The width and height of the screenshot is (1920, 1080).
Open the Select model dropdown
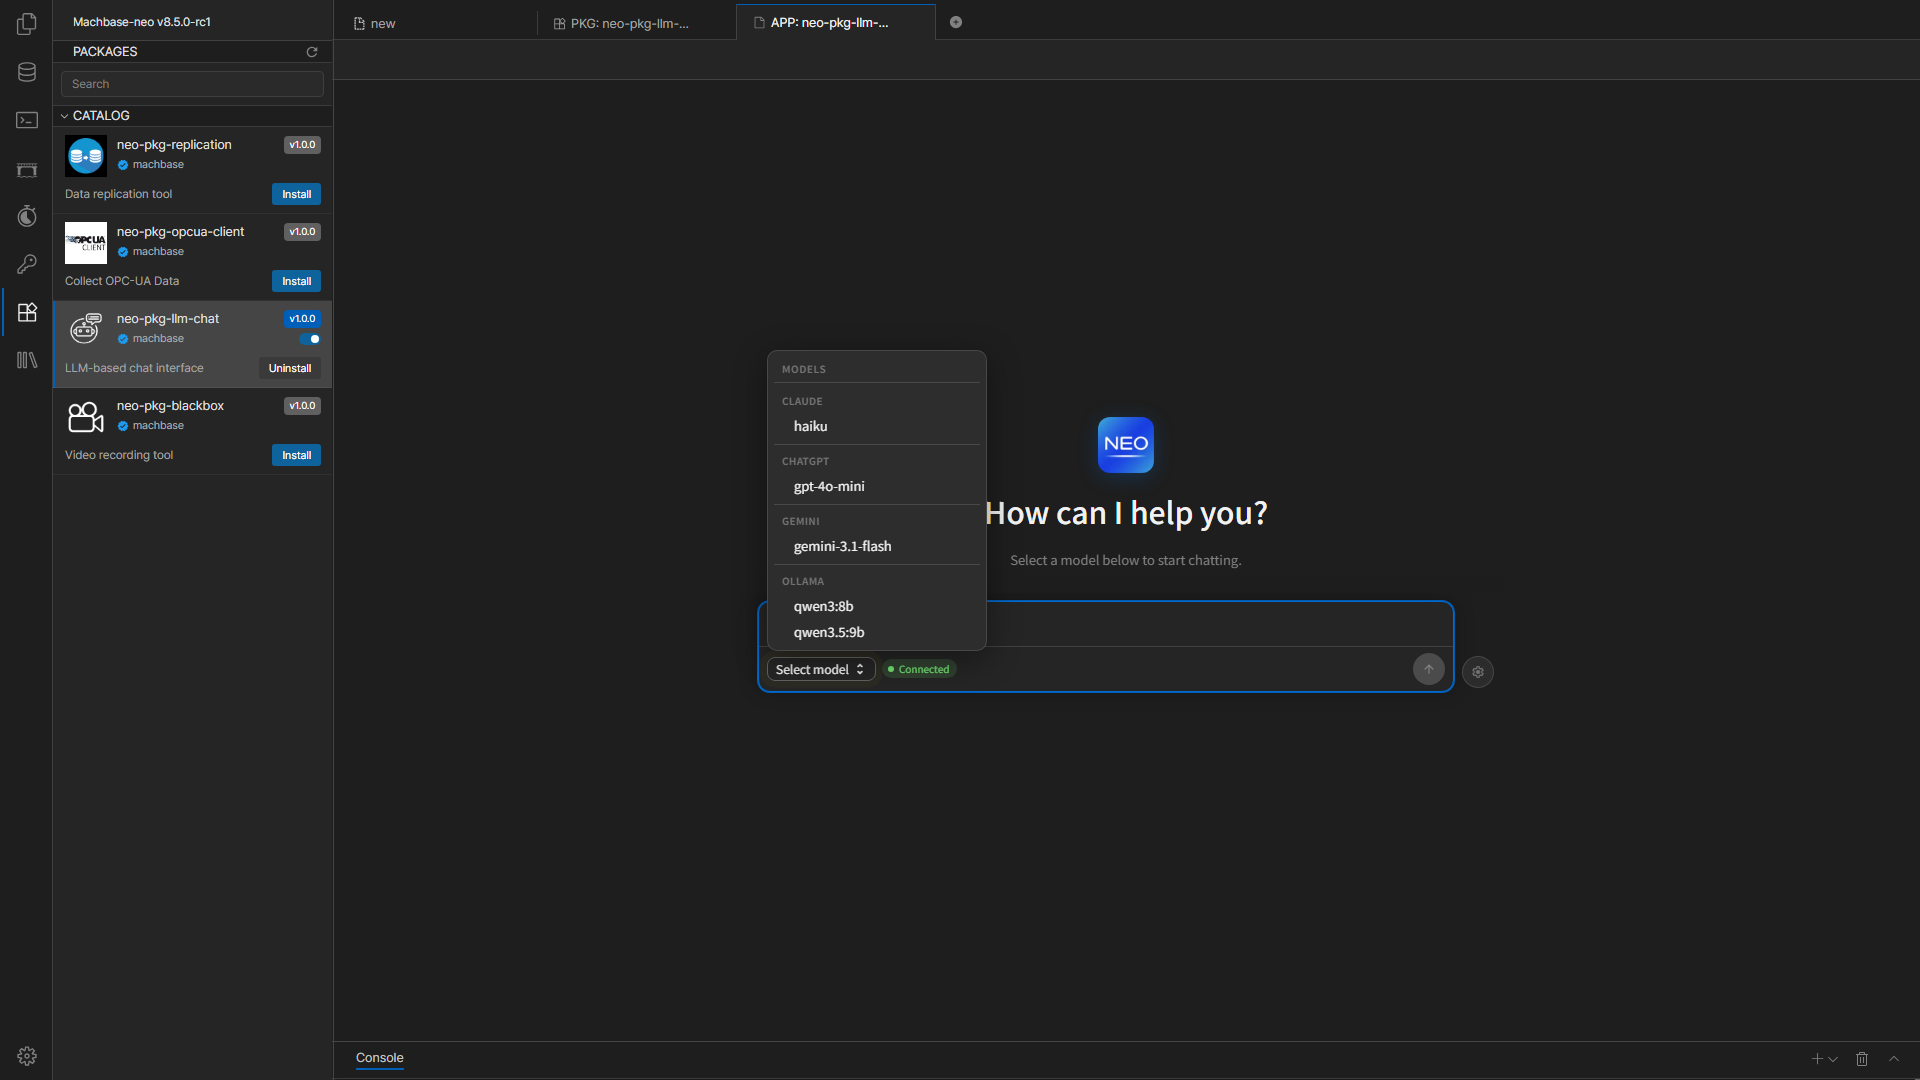click(x=821, y=670)
